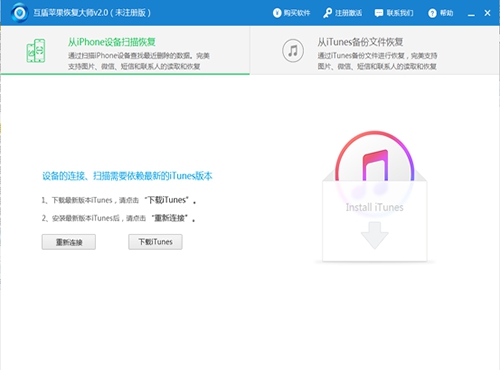The image size is (500, 370).
Task: Click step 2 text 安装最新版本iTunes后
Action: point(118,218)
